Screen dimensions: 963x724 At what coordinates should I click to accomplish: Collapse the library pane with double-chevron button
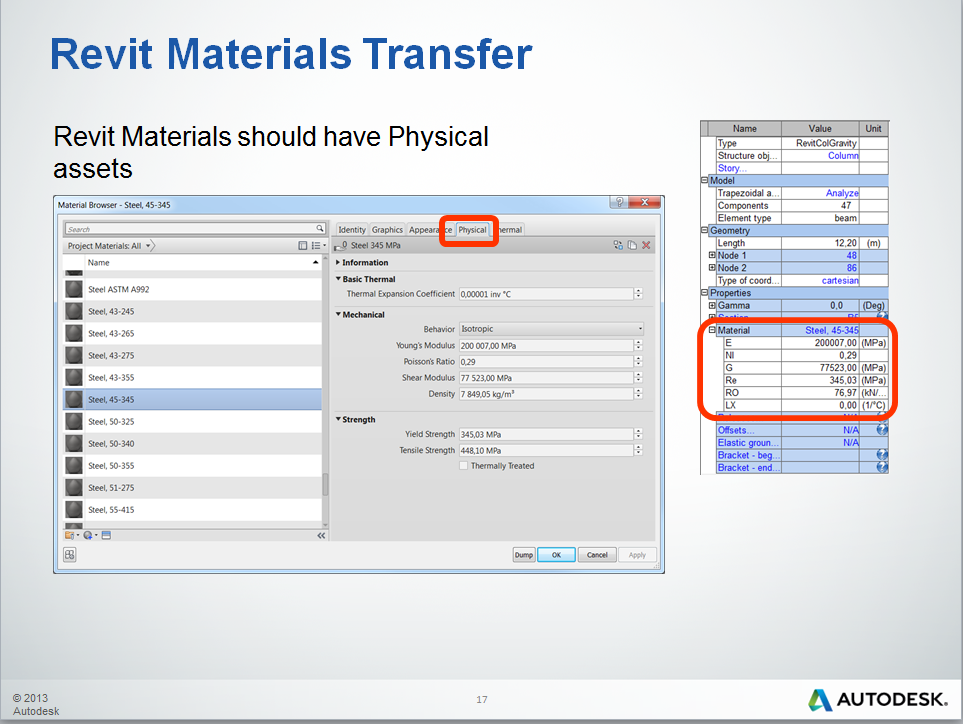tap(322, 534)
